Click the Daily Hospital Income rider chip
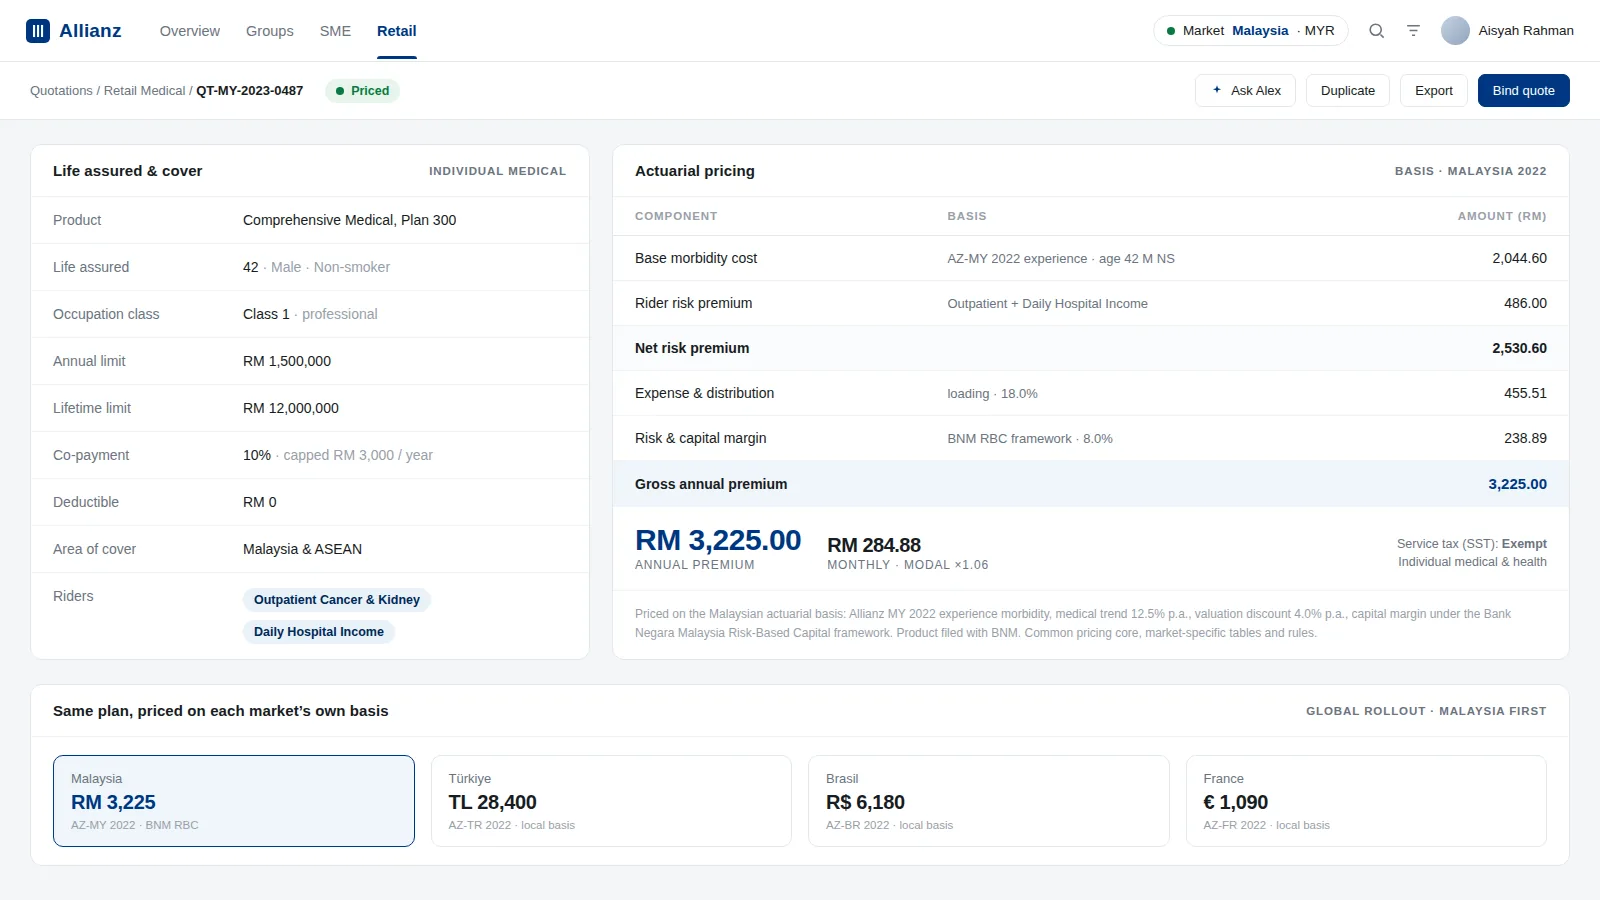 coord(319,632)
